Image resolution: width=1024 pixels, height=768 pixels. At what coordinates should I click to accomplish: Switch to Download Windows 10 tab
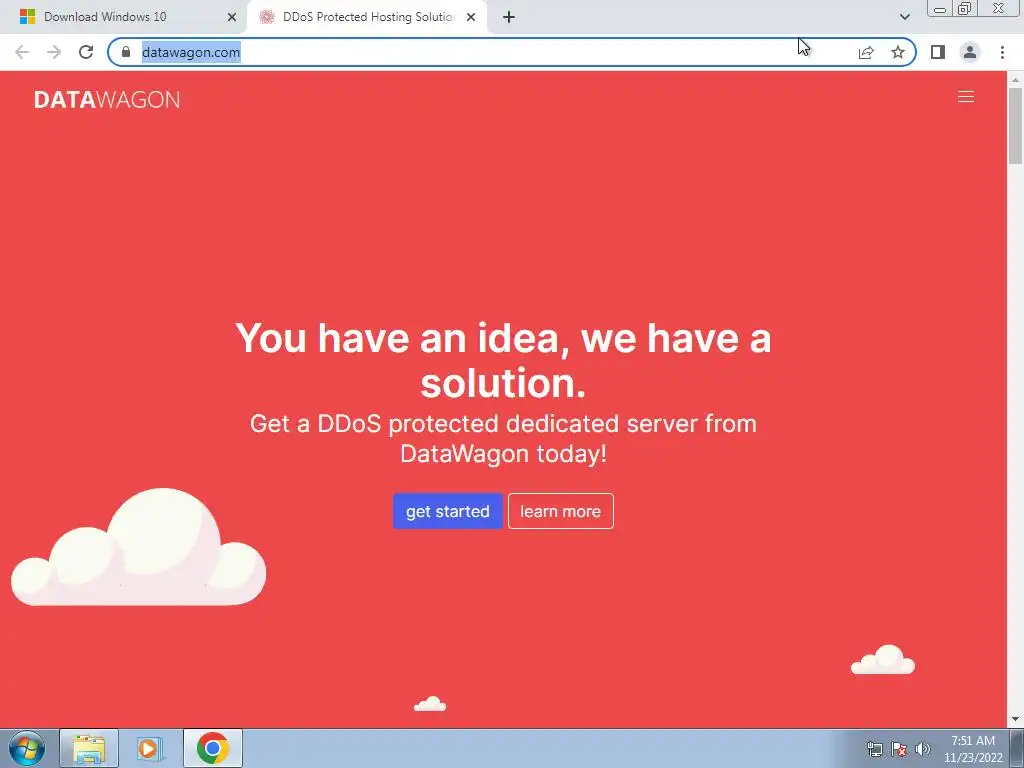tap(124, 17)
